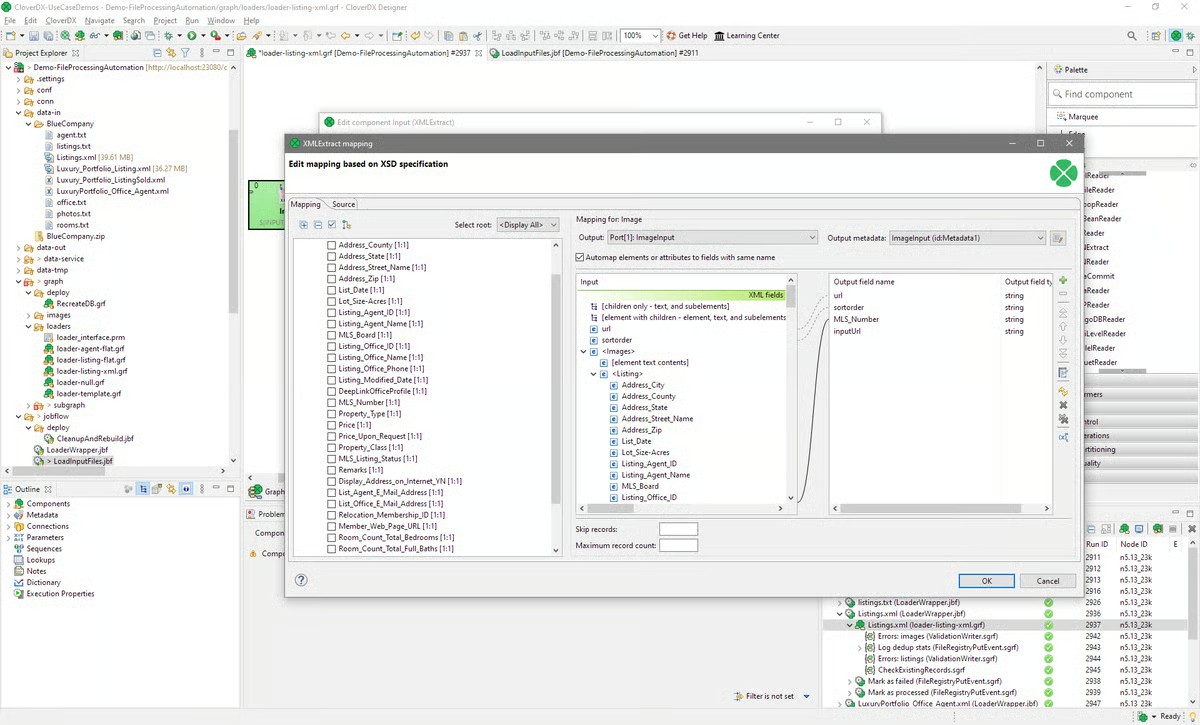The width and height of the screenshot is (1200, 725).
Task: Open the Output metadata dropdown
Action: [967, 238]
